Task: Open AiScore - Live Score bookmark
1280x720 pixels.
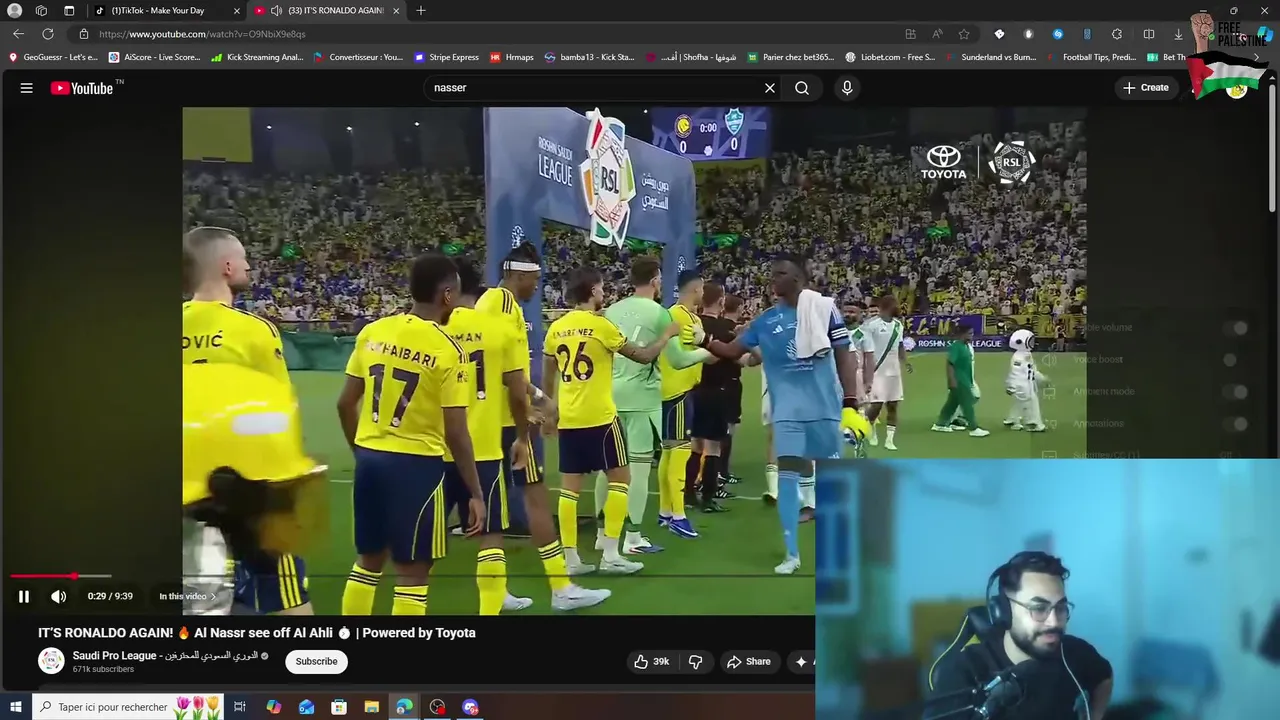Action: coord(155,57)
